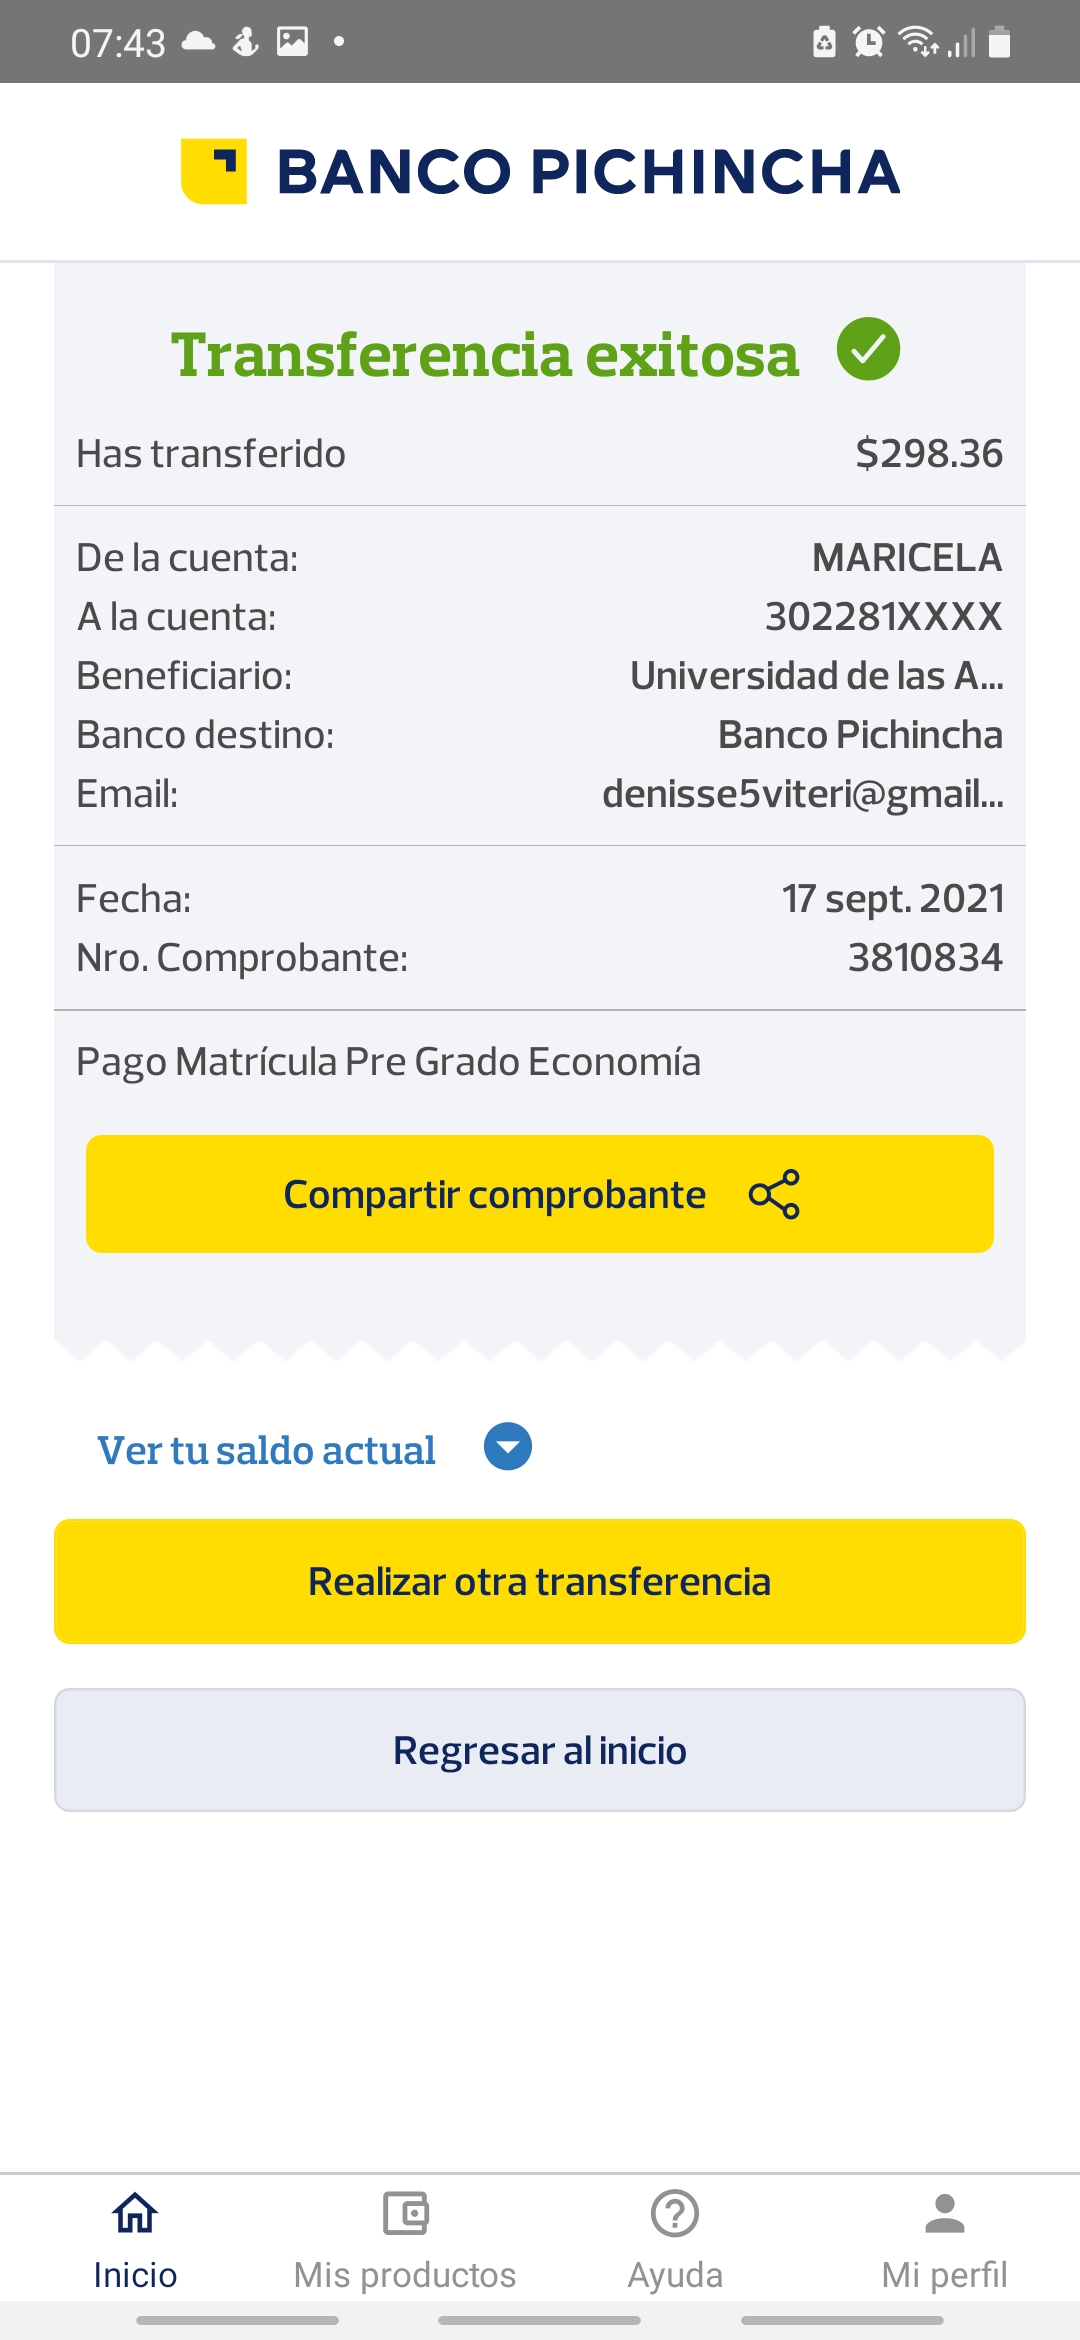Tap the Wi-Fi status bar icon
The width and height of the screenshot is (1080, 2340).
[917, 42]
